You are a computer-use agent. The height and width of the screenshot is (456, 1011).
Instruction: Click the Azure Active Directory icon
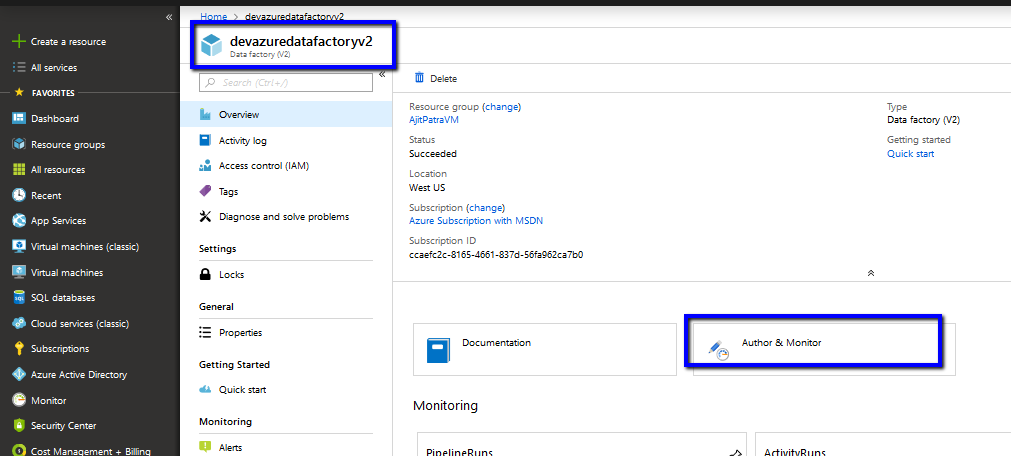(x=18, y=375)
